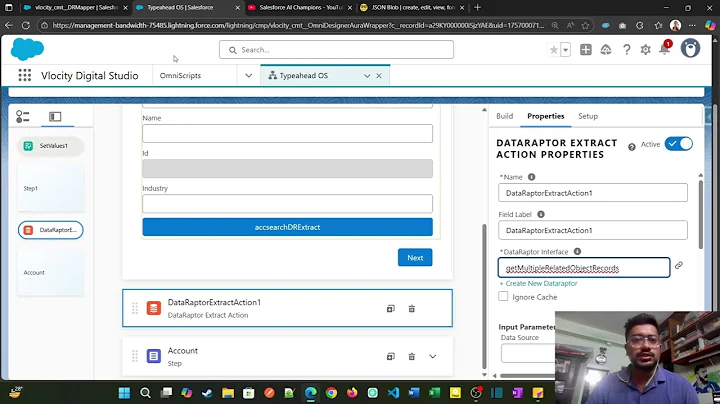Image resolution: width=720 pixels, height=404 pixels.
Task: Select the OmniScripts navigation item
Action: (x=180, y=75)
